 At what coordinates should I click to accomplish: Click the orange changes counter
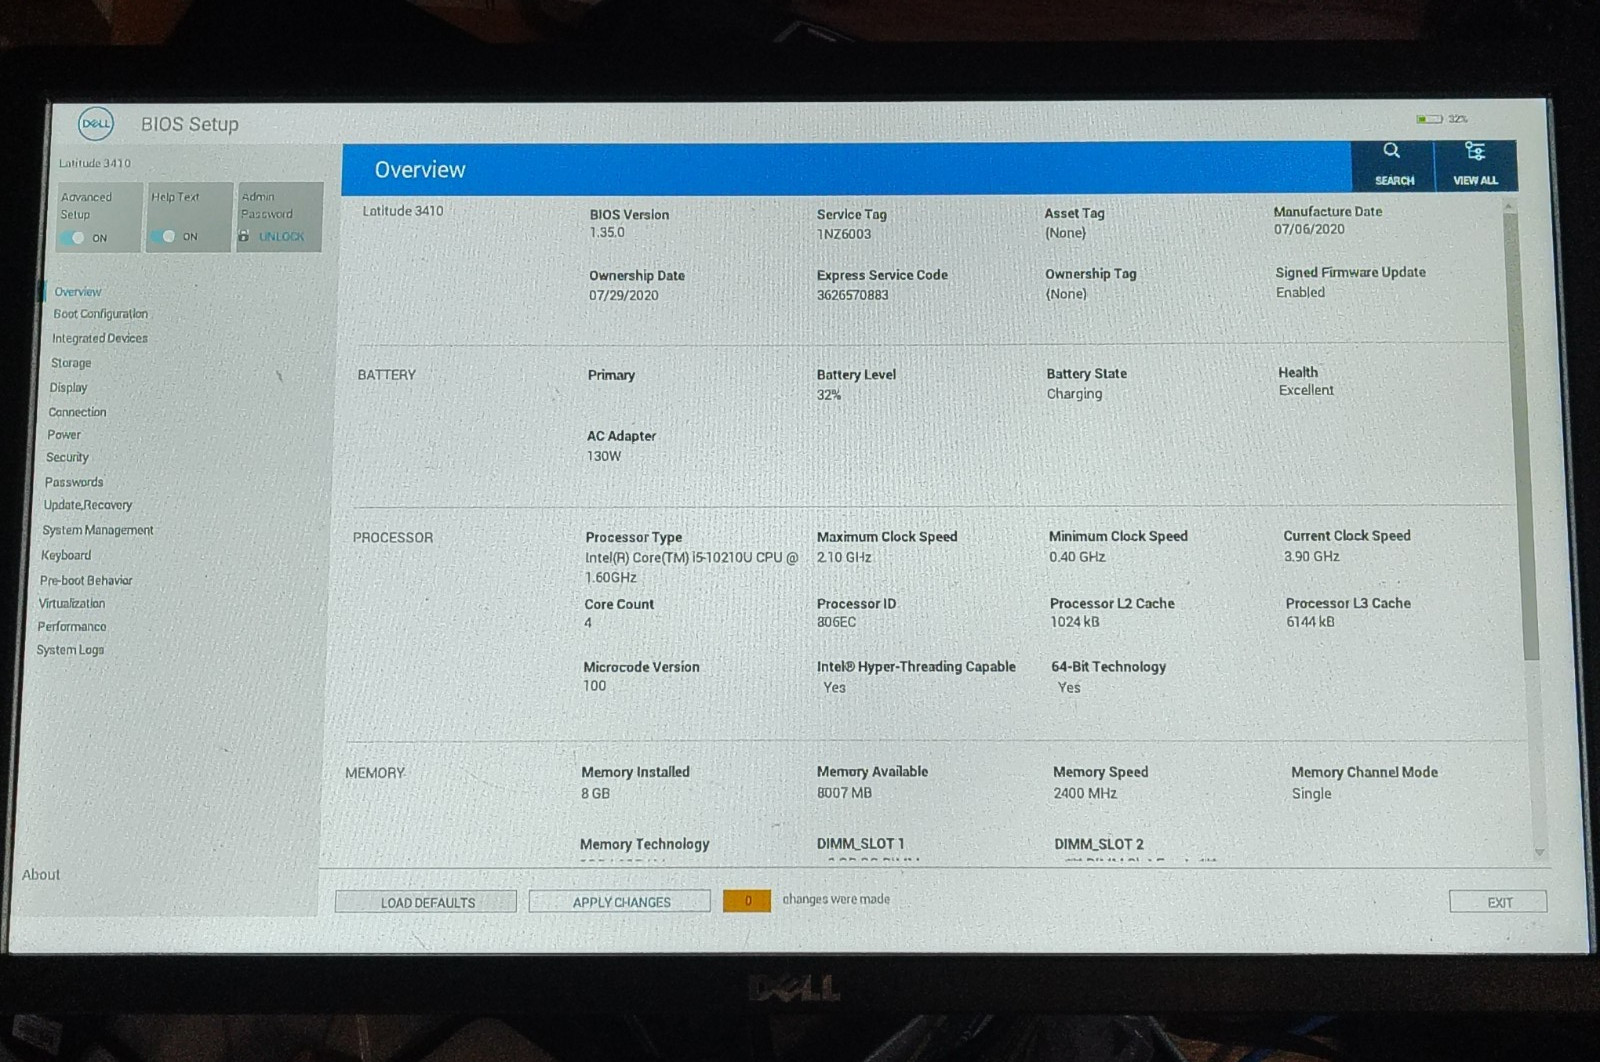point(747,901)
